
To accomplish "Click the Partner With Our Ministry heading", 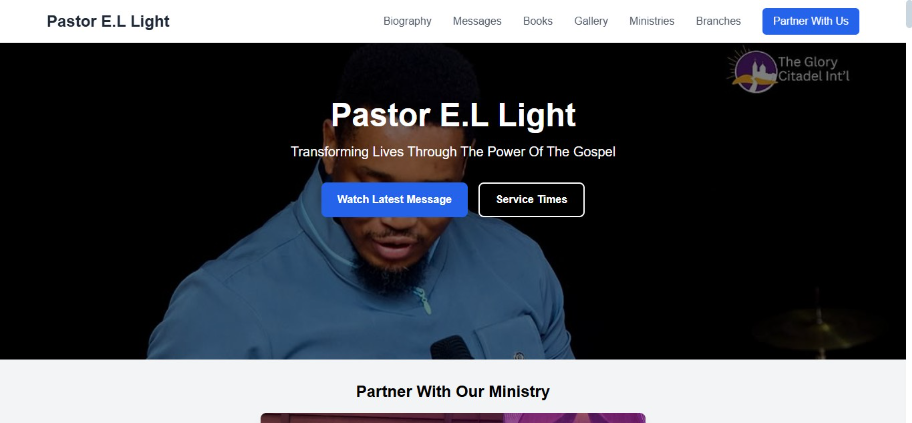I will point(453,392).
